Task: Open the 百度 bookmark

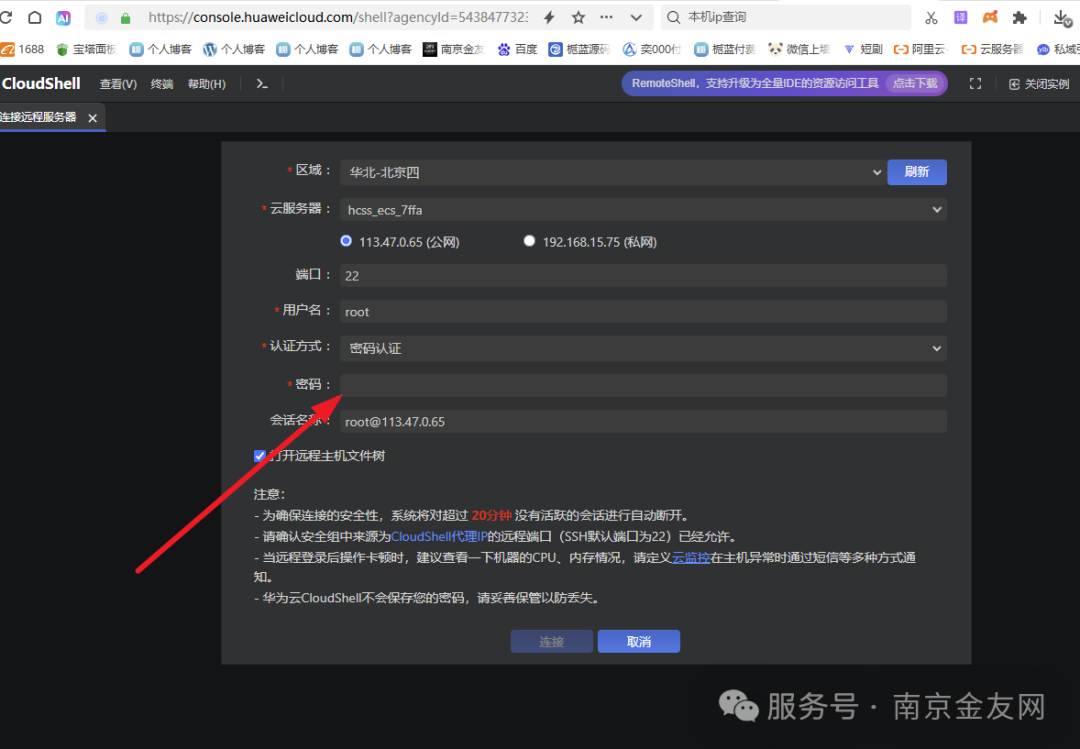Action: (x=517, y=49)
